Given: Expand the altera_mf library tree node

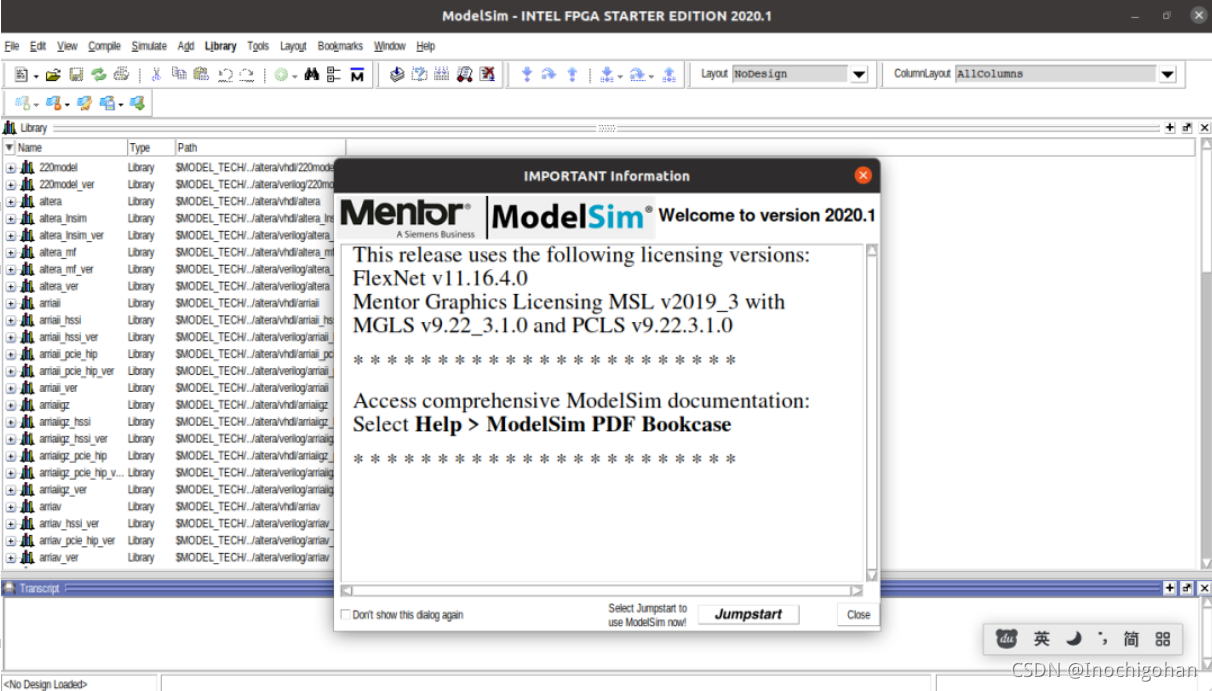Looking at the screenshot, I should (11, 253).
